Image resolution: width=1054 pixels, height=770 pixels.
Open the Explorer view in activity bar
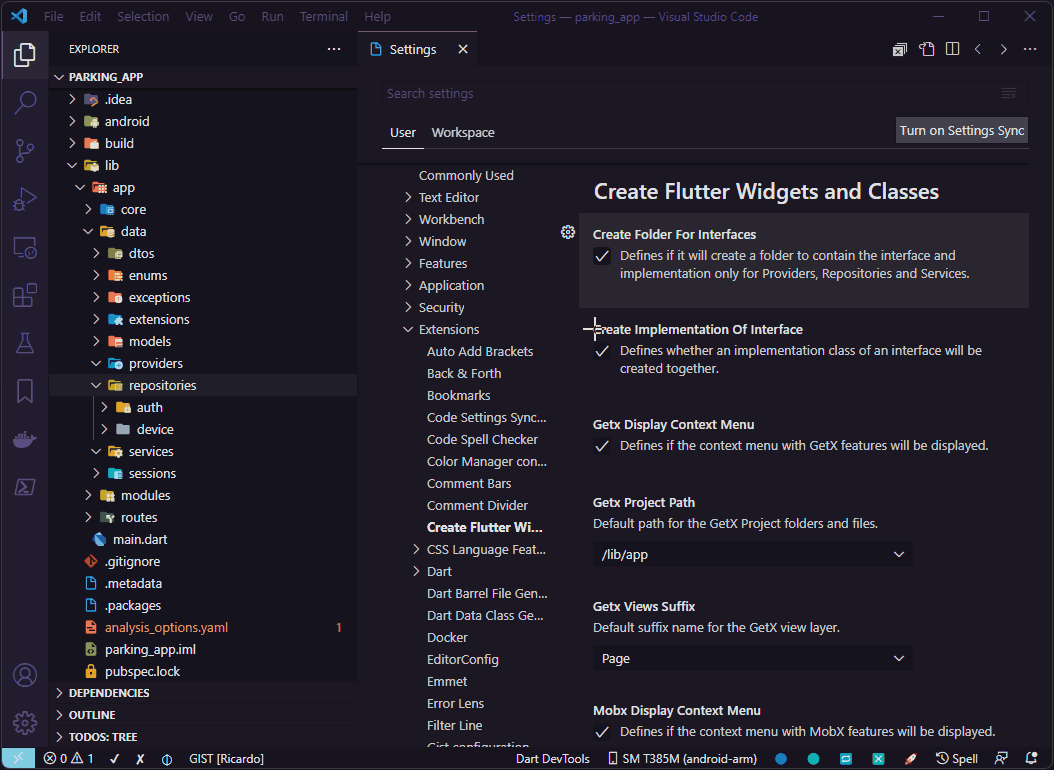point(25,54)
